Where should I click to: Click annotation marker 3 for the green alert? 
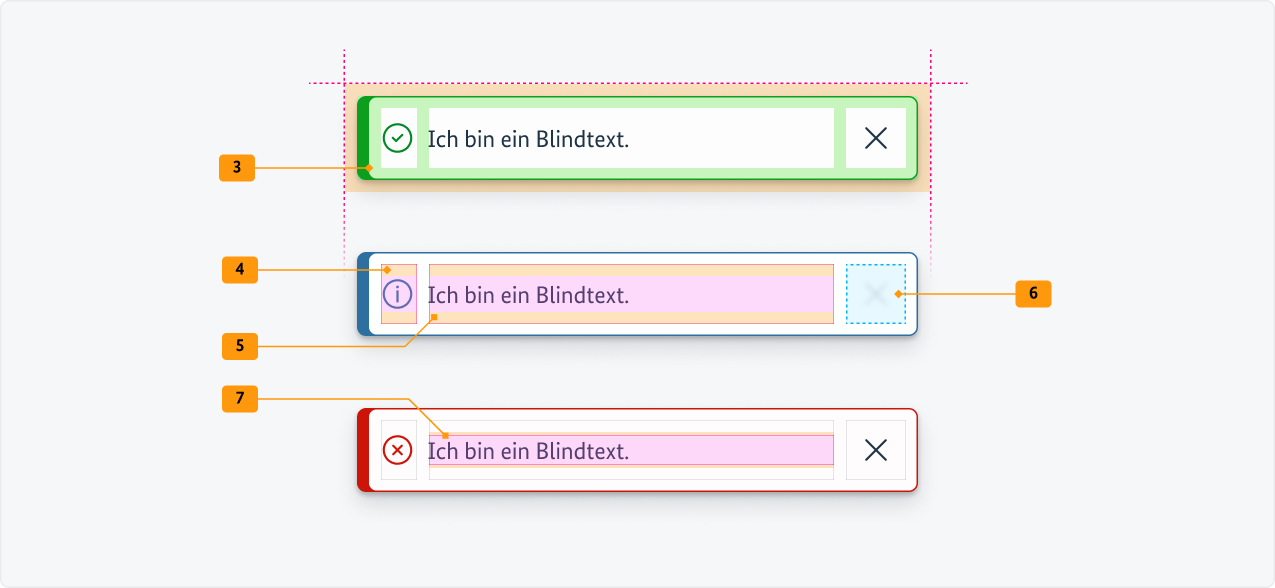(237, 168)
